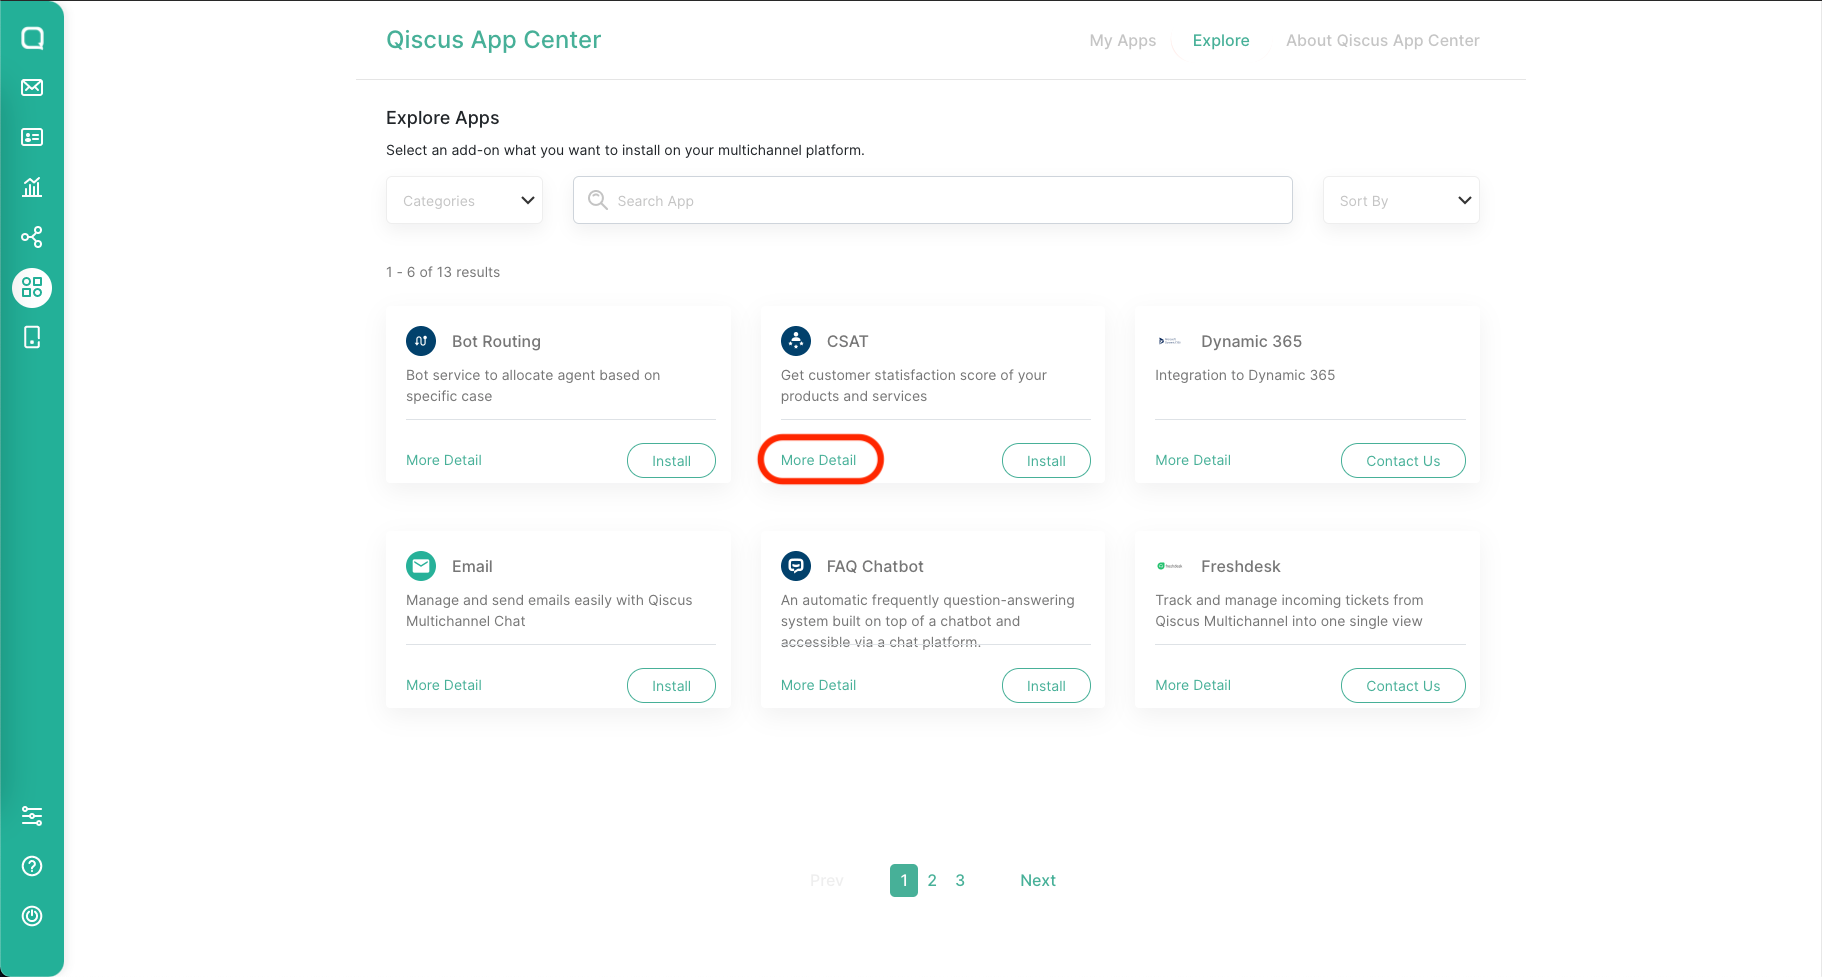
Task: Switch to the Explore tab
Action: [x=1220, y=40]
